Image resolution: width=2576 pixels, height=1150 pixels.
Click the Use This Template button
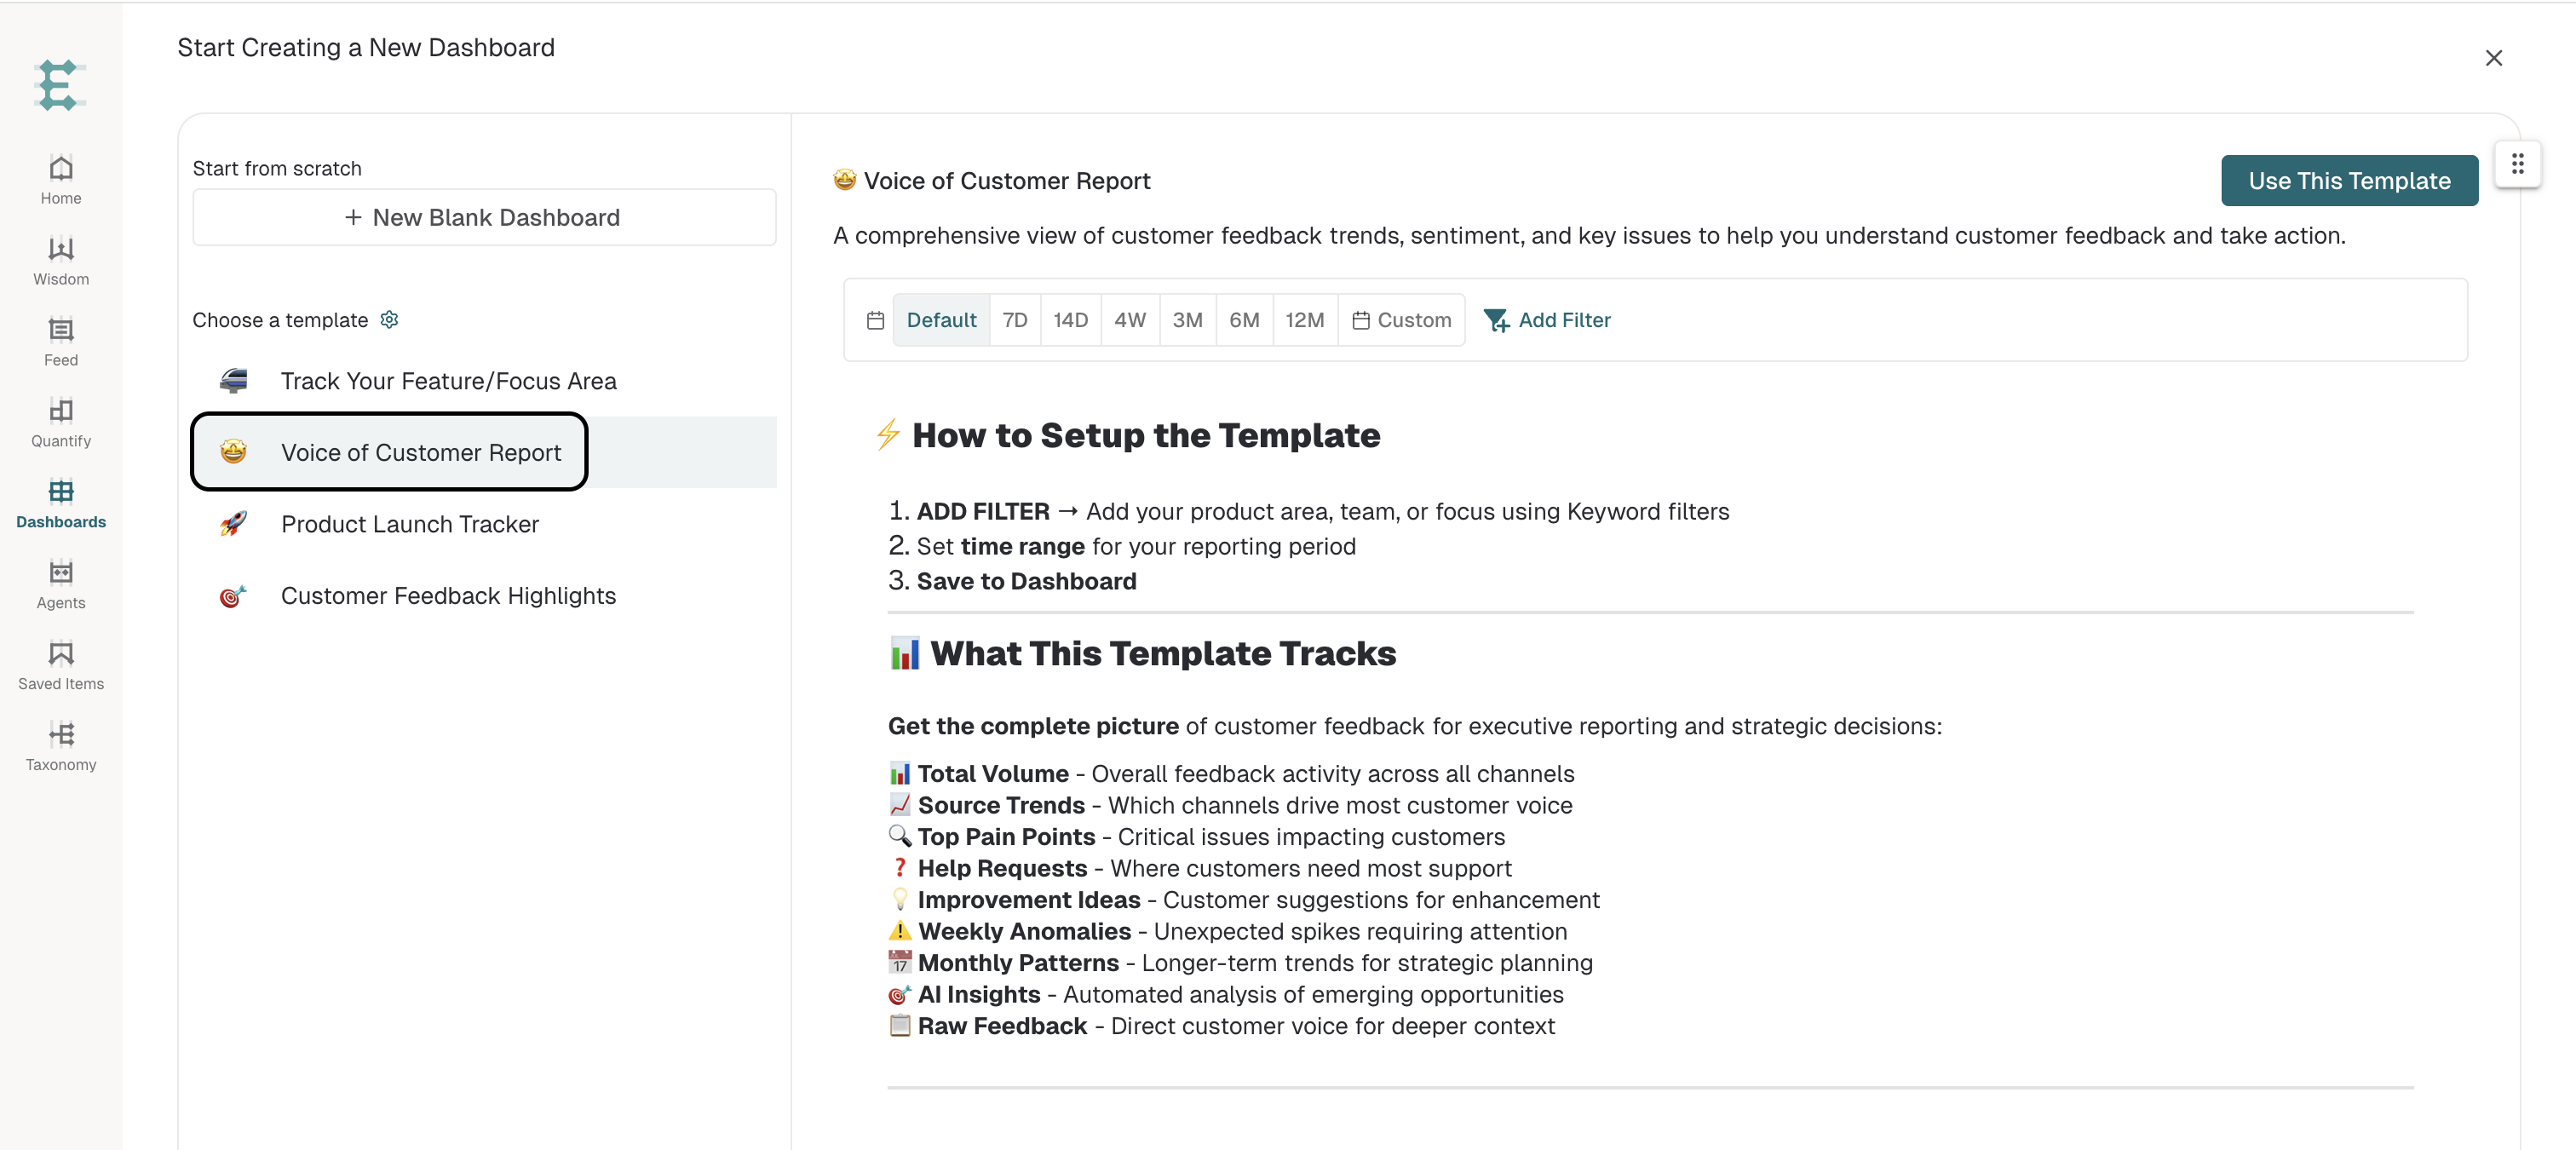pyautogui.click(x=2349, y=181)
